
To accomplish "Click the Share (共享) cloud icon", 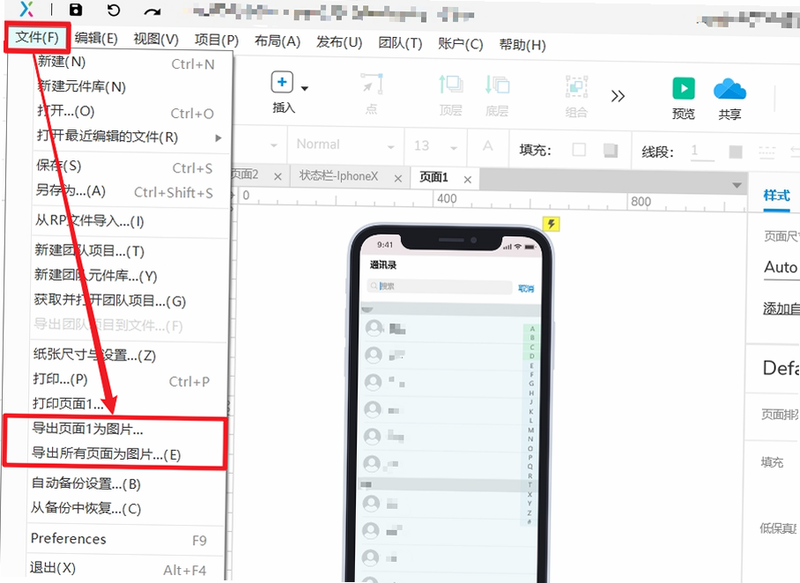I will [x=730, y=89].
